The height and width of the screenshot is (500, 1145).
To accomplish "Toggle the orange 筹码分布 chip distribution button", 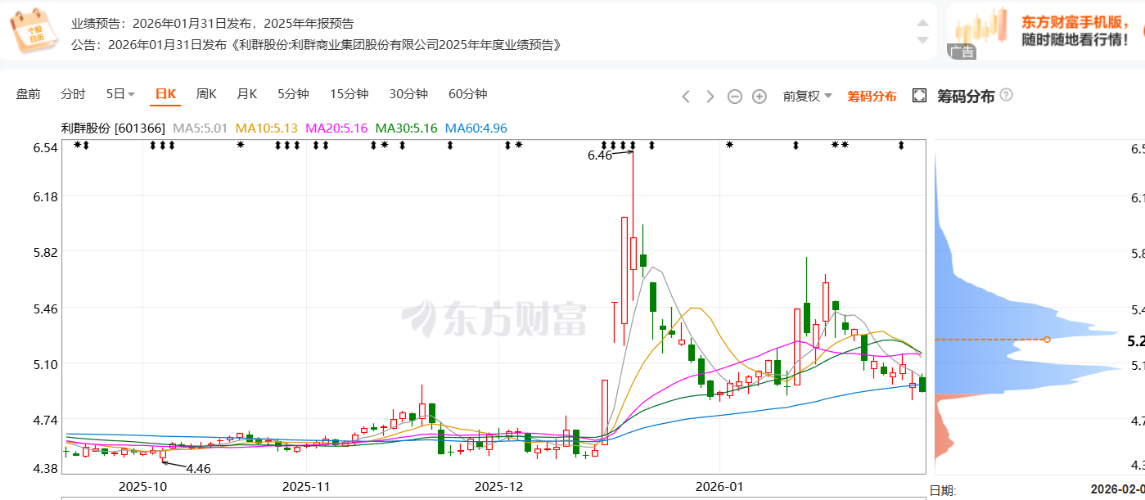I will (872, 96).
